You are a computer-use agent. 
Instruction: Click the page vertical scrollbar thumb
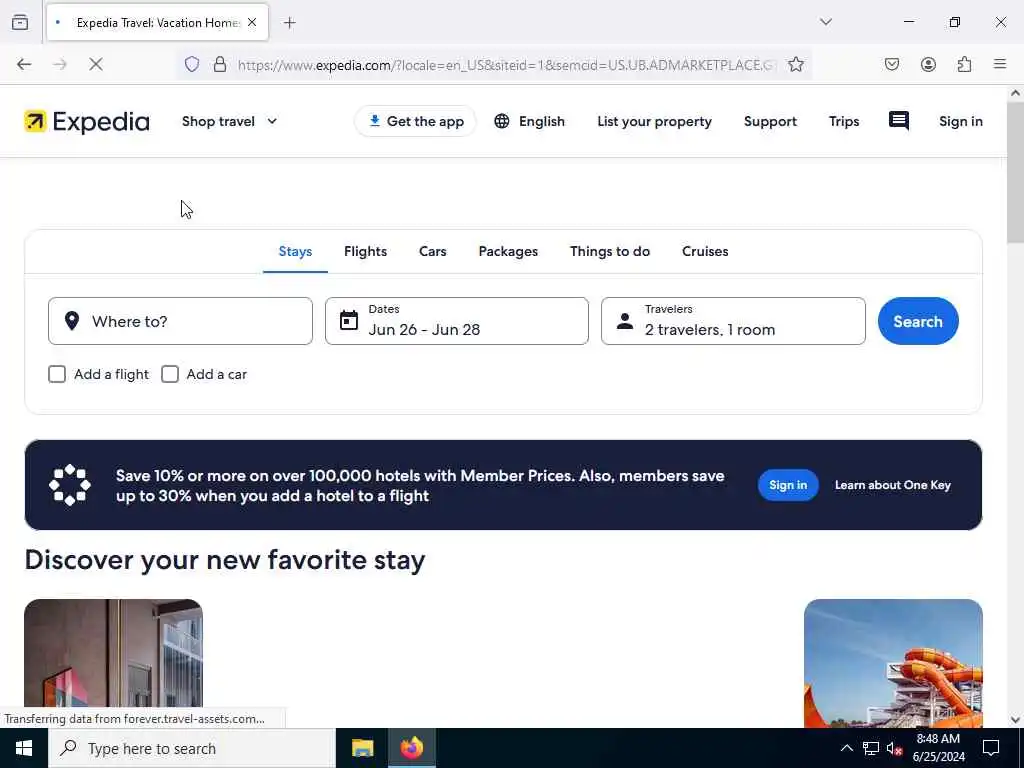[x=1015, y=172]
